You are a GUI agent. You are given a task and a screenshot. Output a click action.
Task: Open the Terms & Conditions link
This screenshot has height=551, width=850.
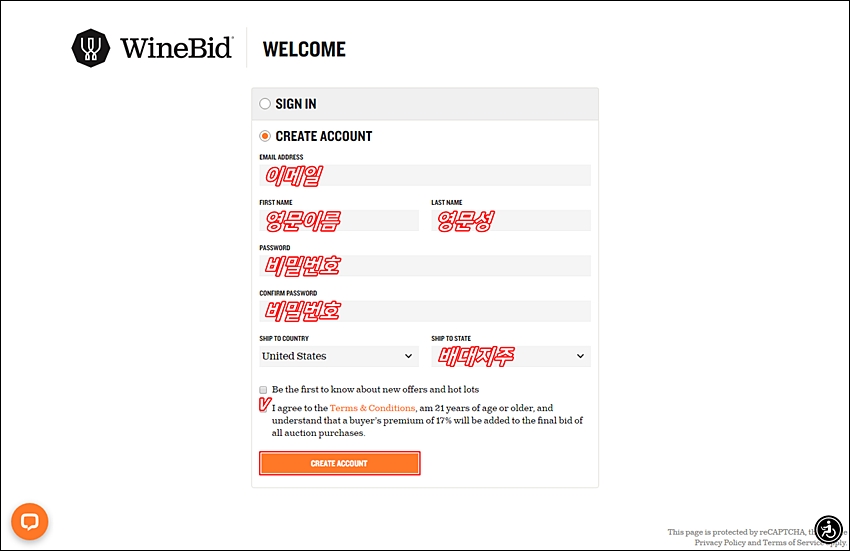click(372, 408)
